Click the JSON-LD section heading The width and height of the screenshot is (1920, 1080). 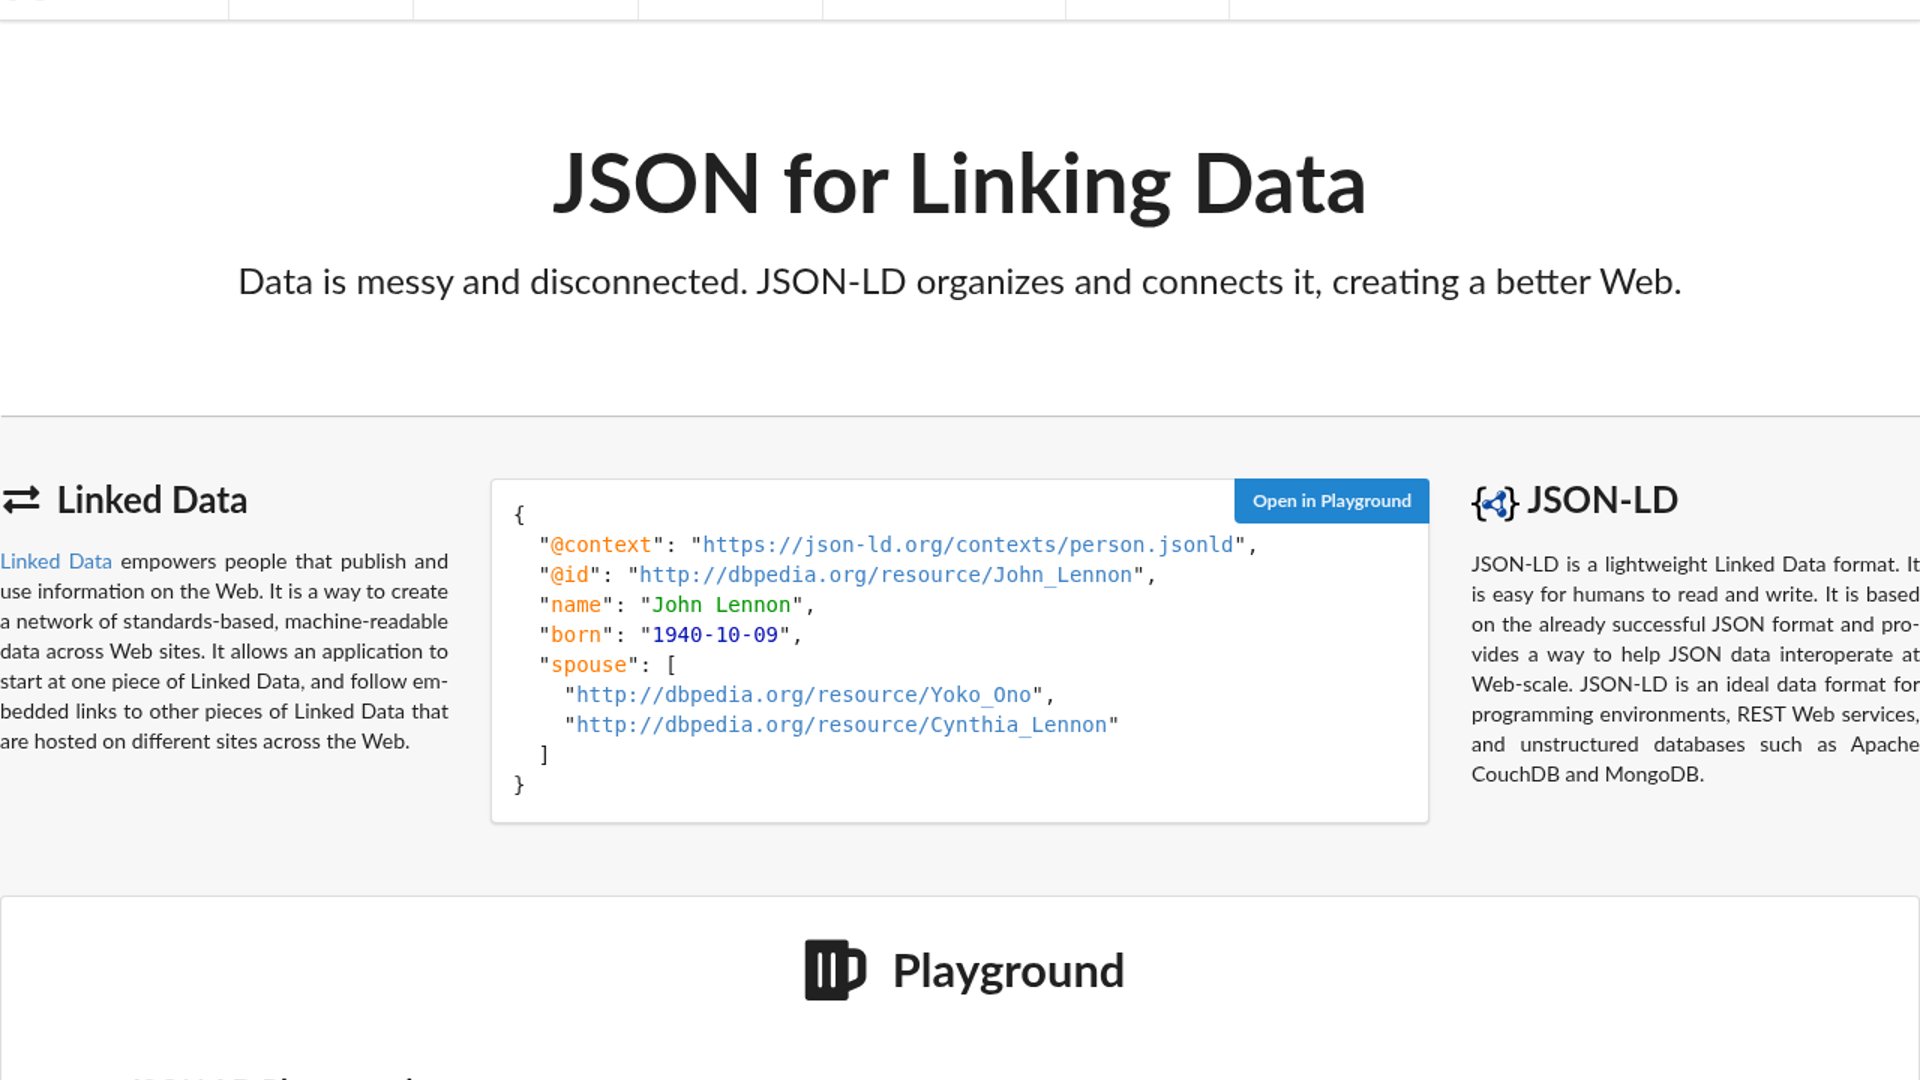(x=1602, y=500)
